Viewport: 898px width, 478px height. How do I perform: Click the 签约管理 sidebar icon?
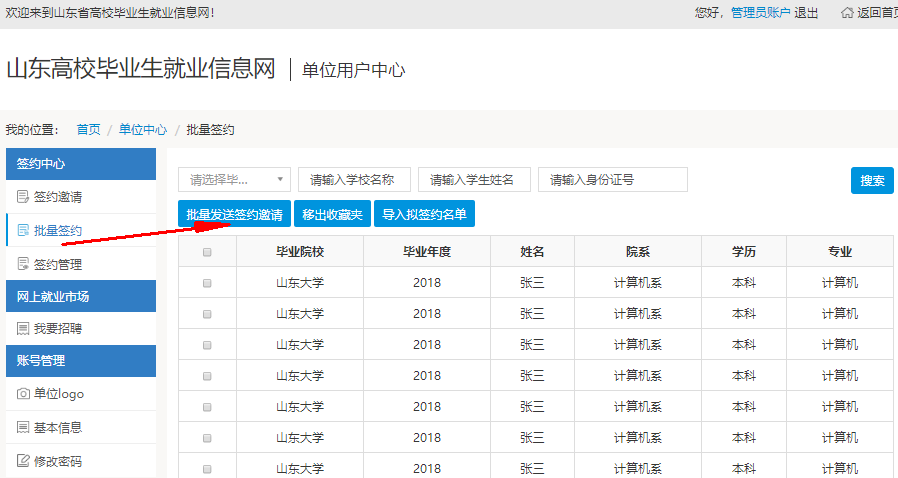(23, 264)
